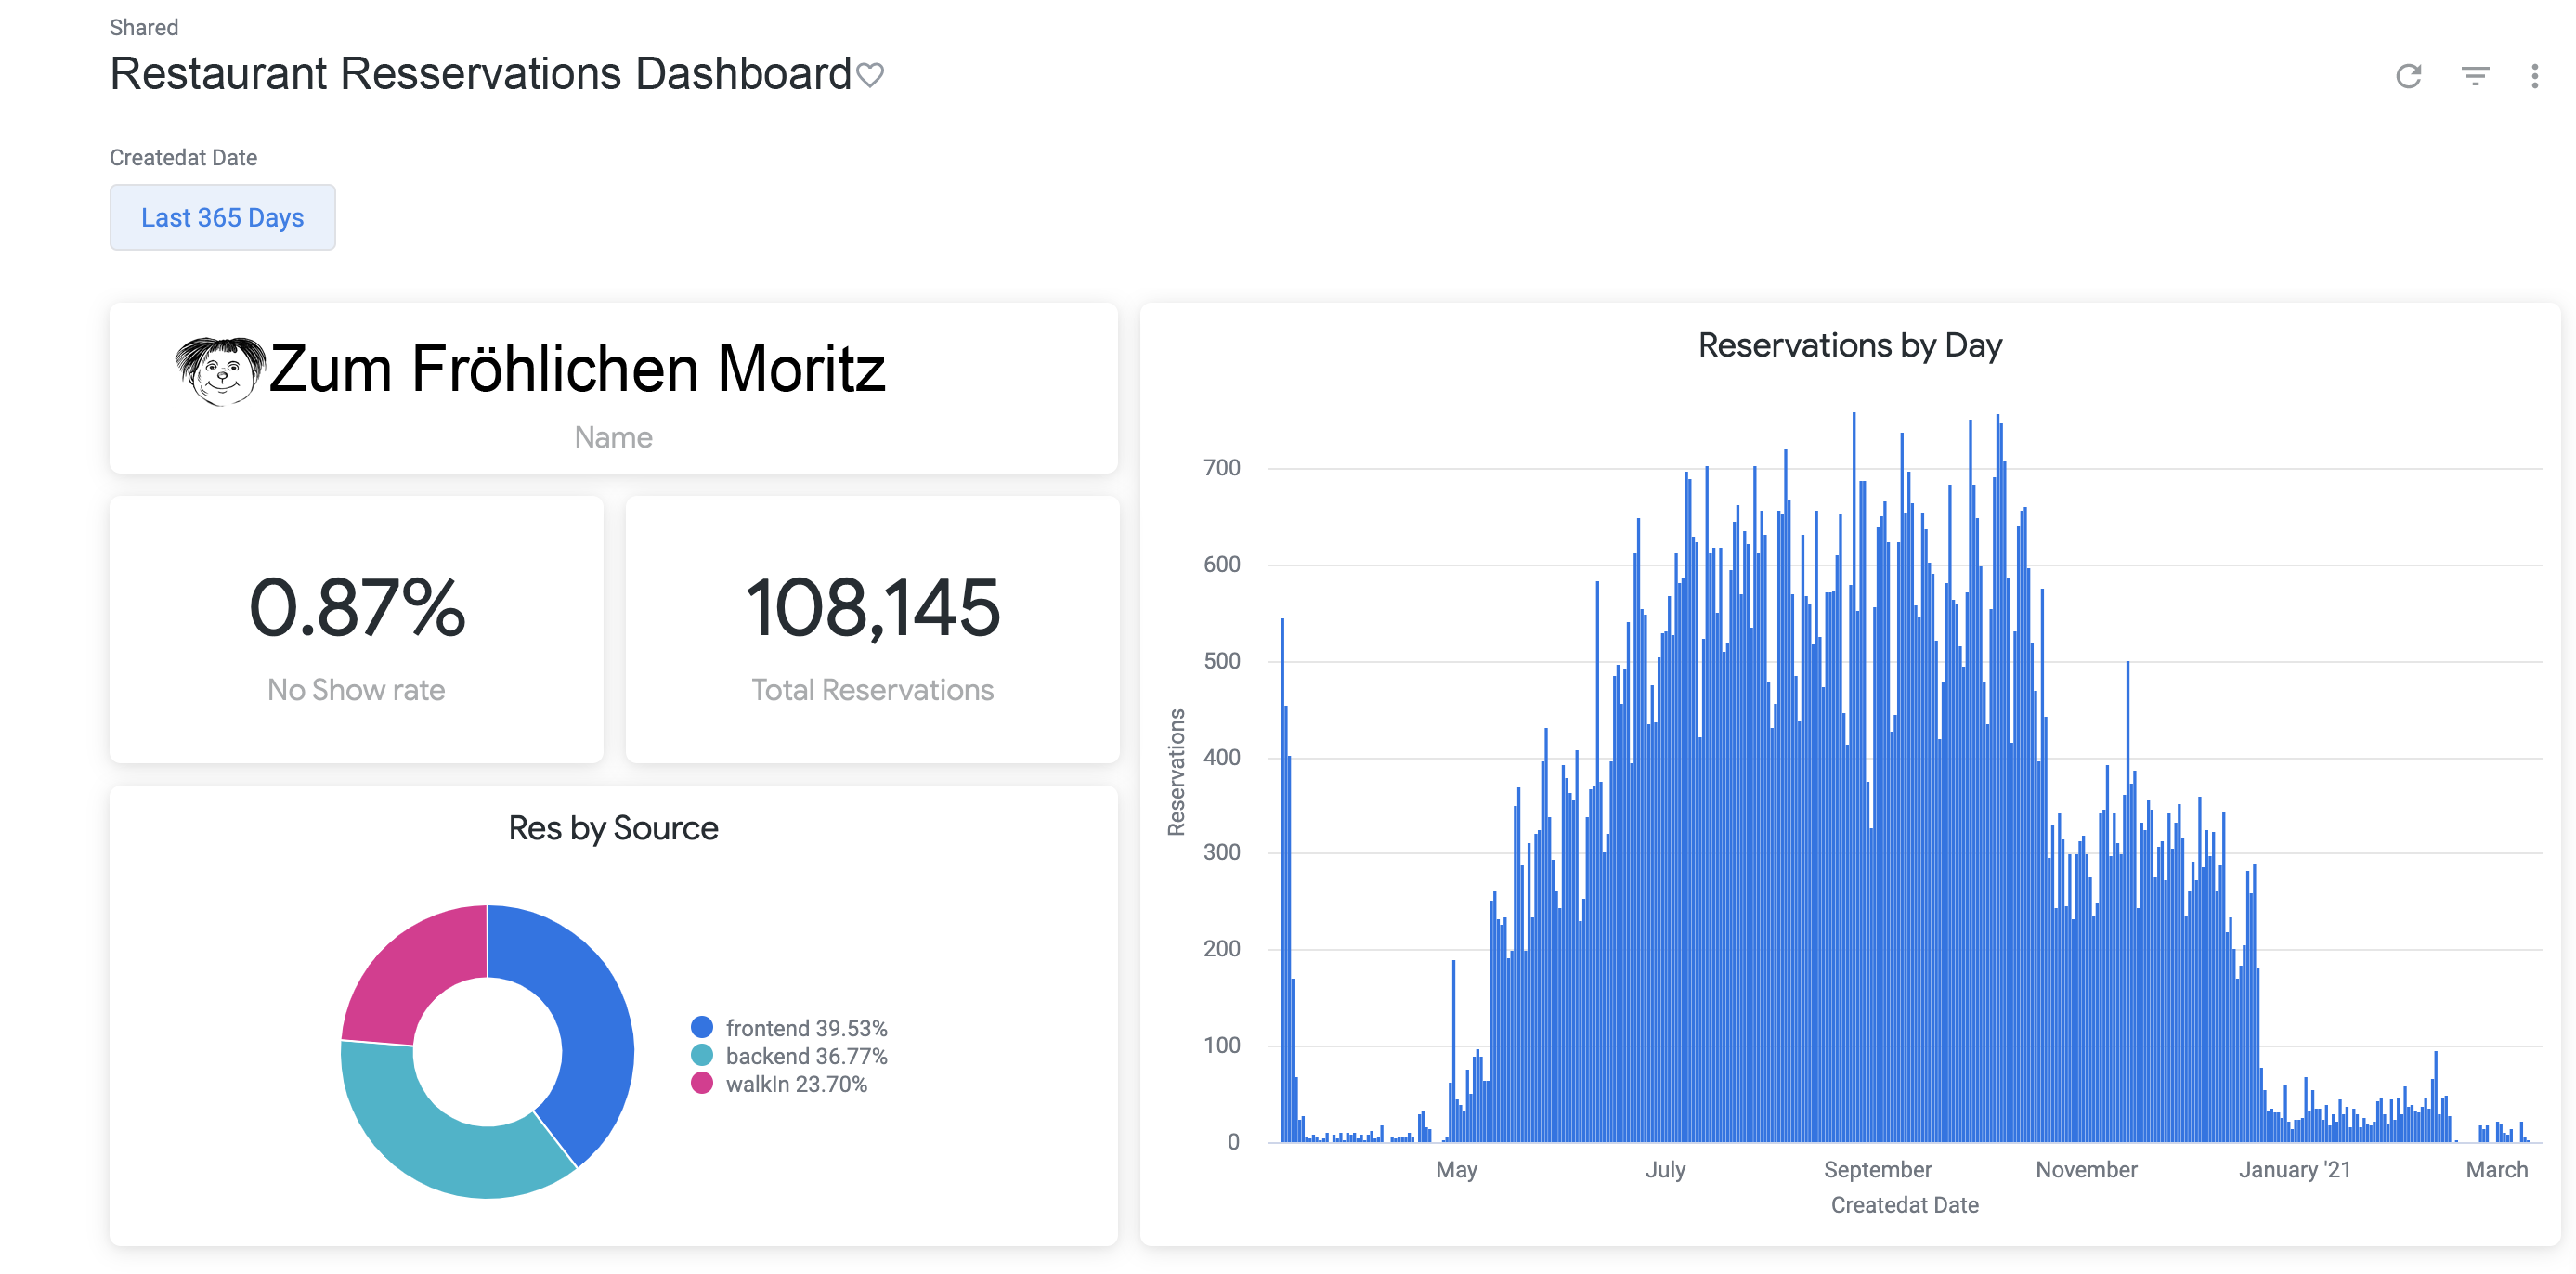Open the Last 365 Days filter
Viewport: 2576px width, 1274px height.
tap(222, 217)
